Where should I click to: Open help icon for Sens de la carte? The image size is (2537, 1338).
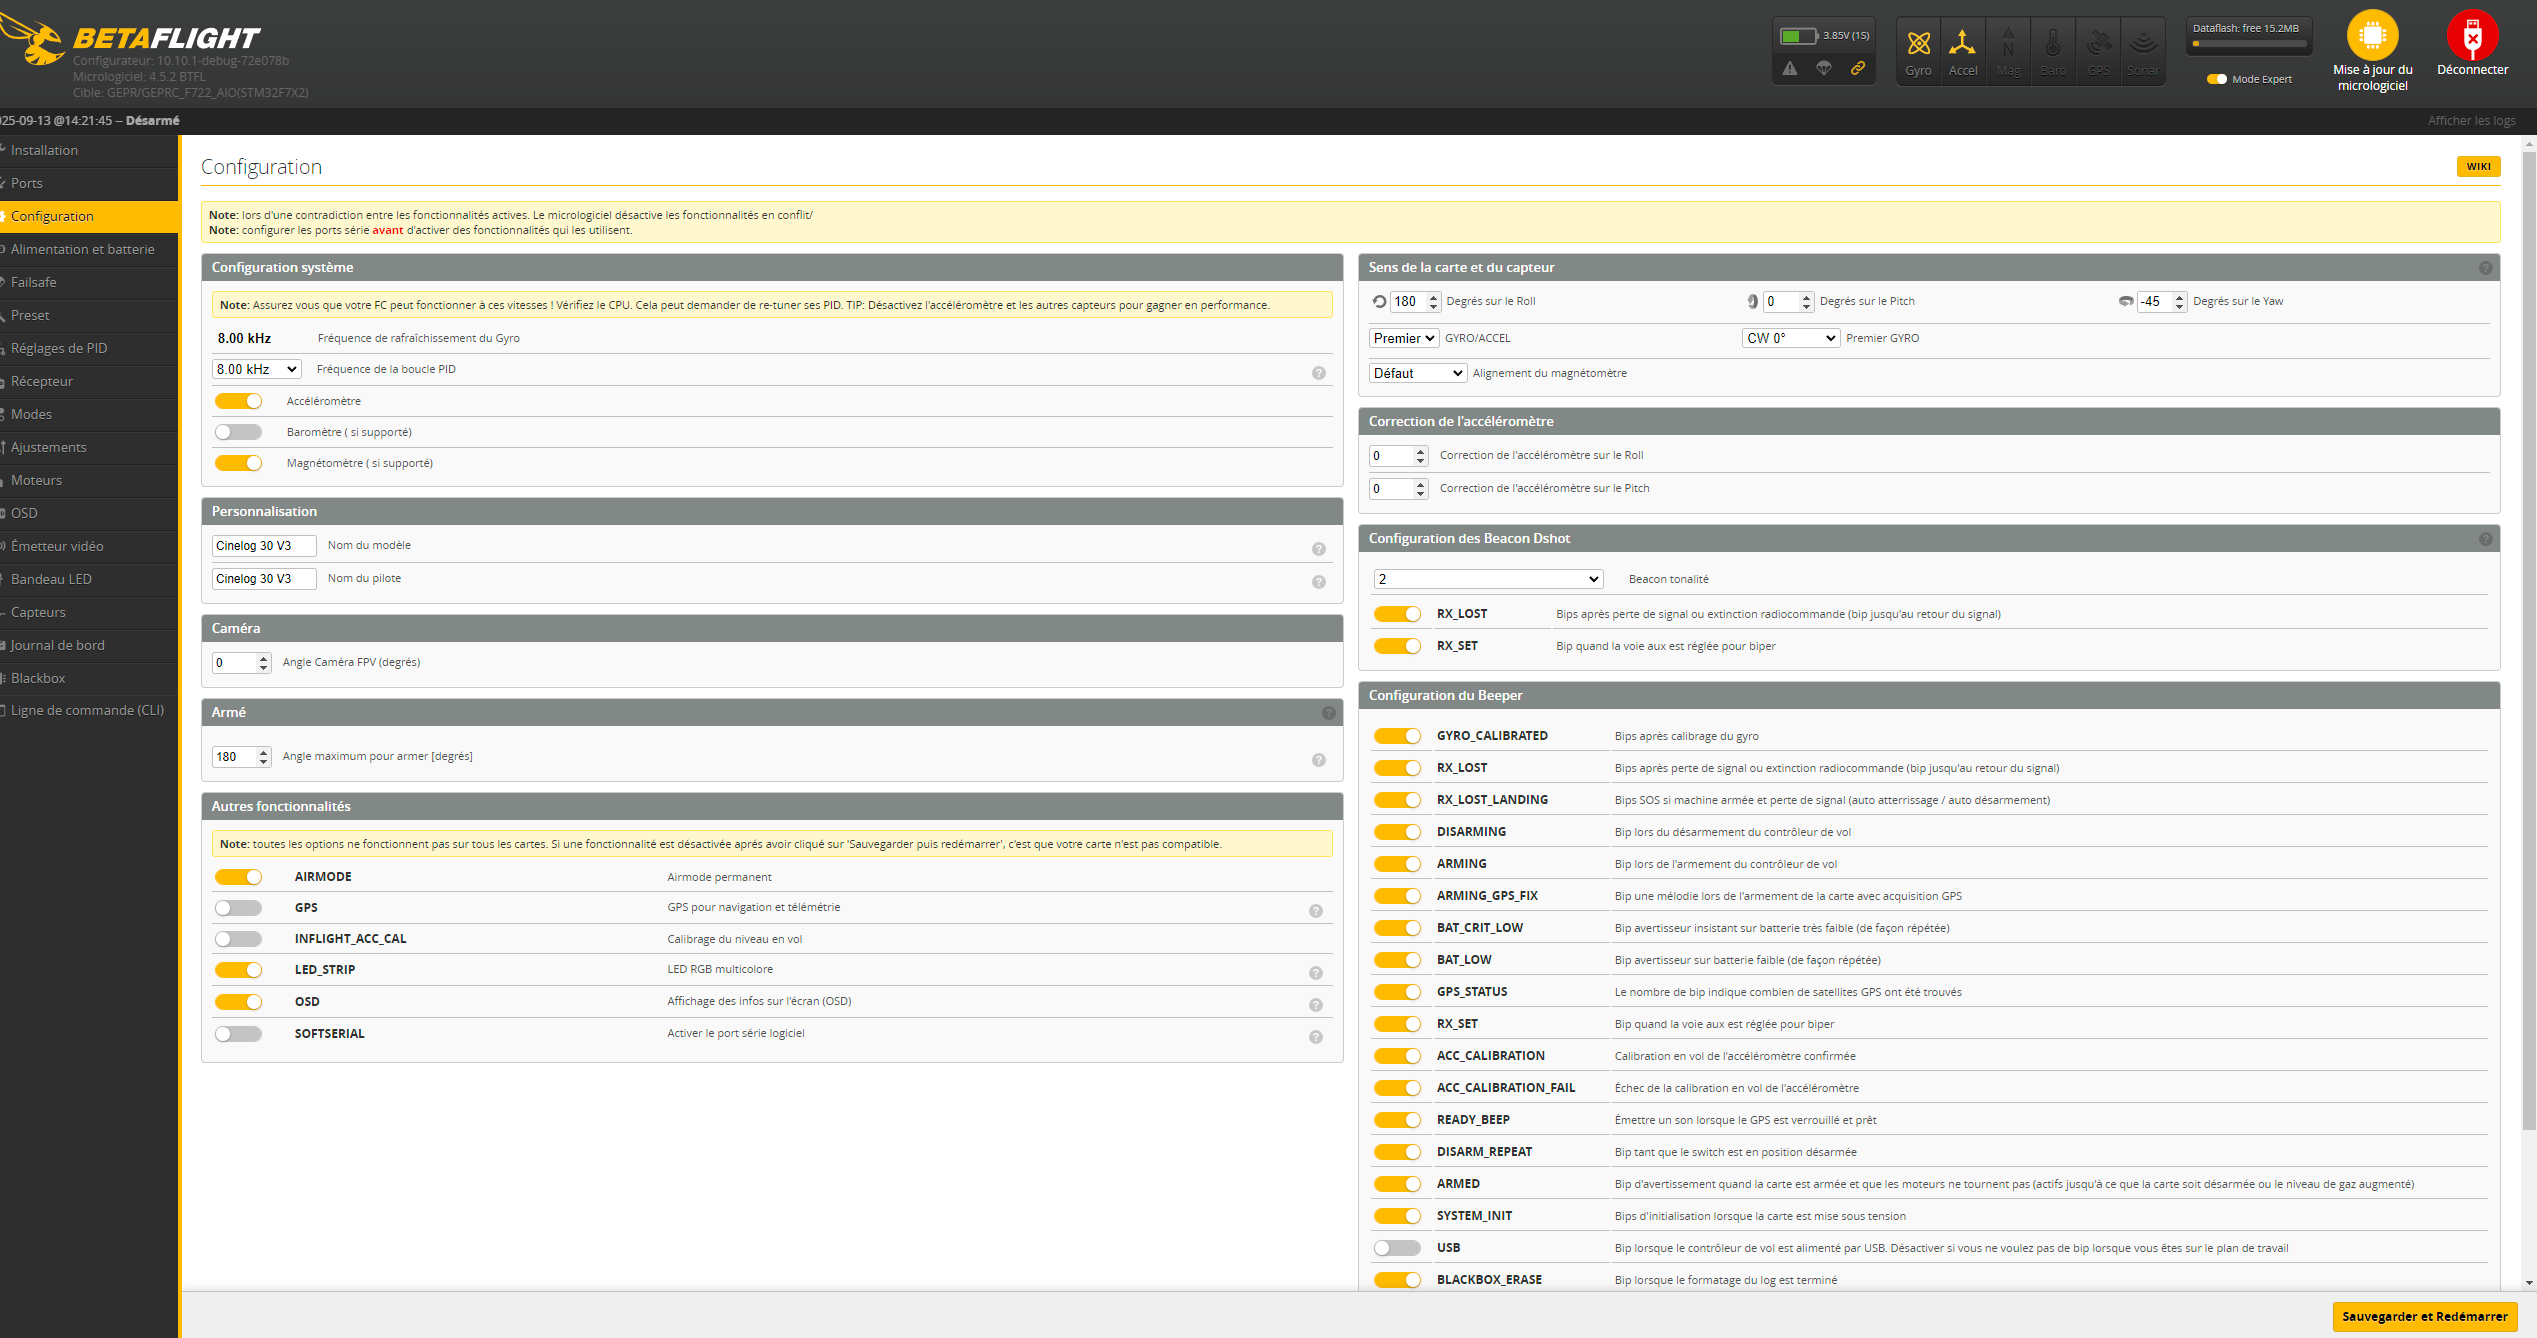click(2485, 268)
